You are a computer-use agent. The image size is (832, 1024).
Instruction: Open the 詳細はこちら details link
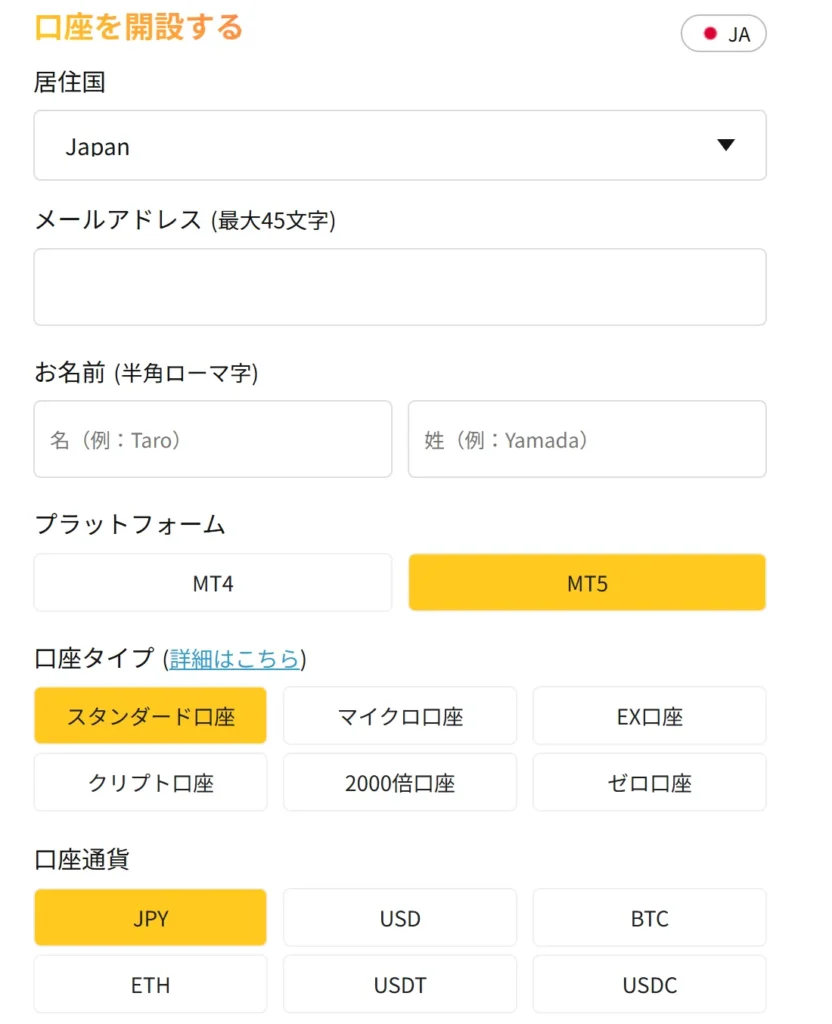tap(234, 660)
